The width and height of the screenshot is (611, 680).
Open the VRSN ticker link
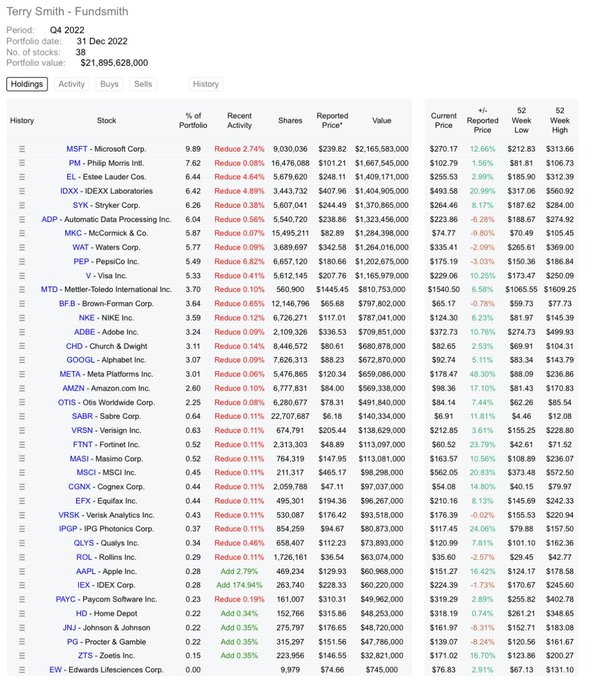pyautogui.click(x=82, y=431)
